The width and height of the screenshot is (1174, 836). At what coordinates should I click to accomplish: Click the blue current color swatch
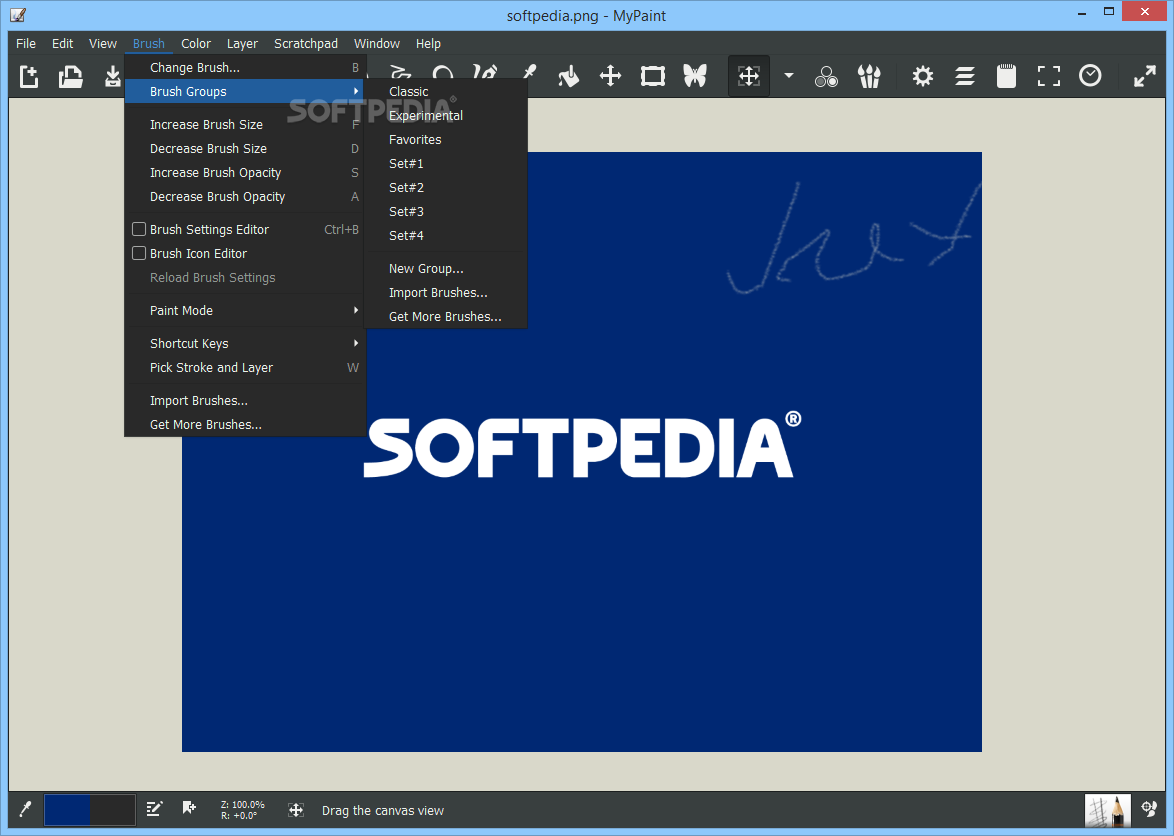click(67, 810)
